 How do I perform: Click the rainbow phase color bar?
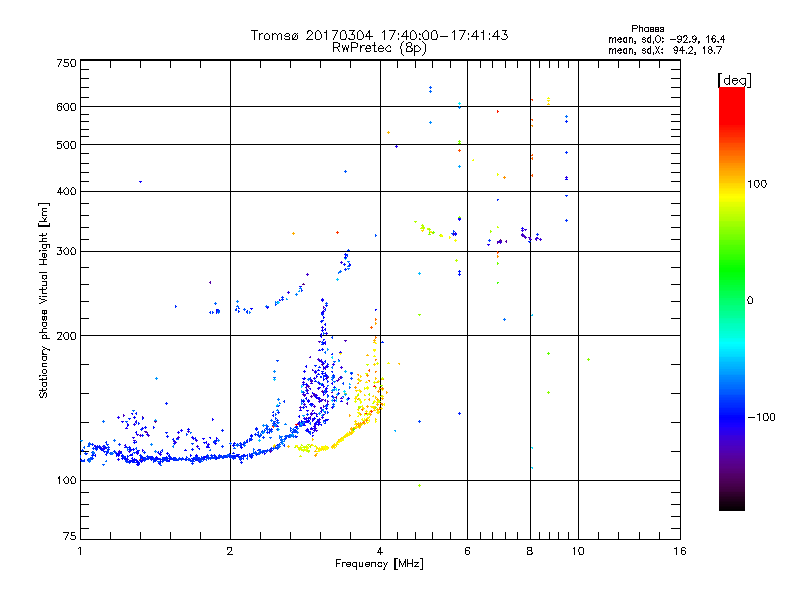tap(732, 298)
